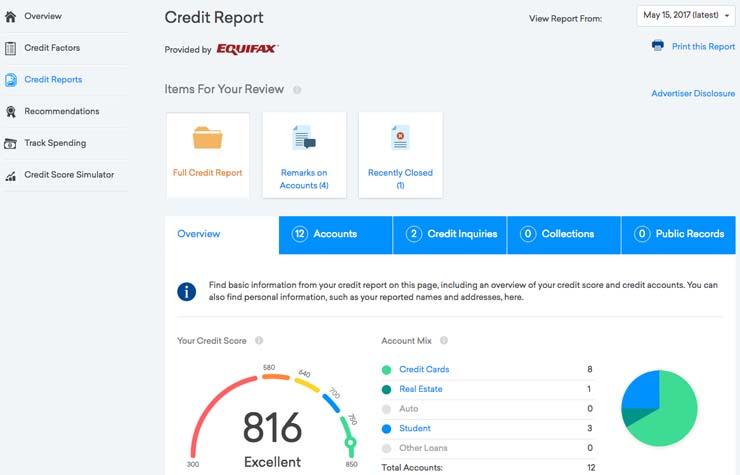This screenshot has width=740, height=475.
Task: Click the Student account mix link
Action: [x=415, y=428]
